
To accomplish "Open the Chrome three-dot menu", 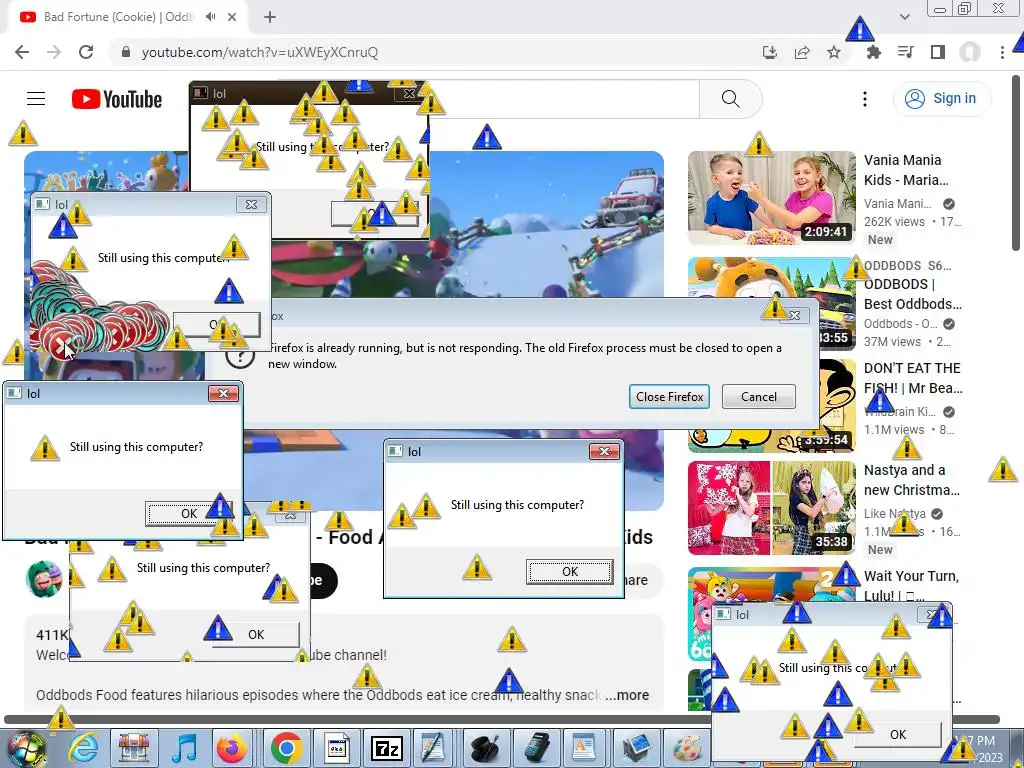I will tap(1002, 52).
